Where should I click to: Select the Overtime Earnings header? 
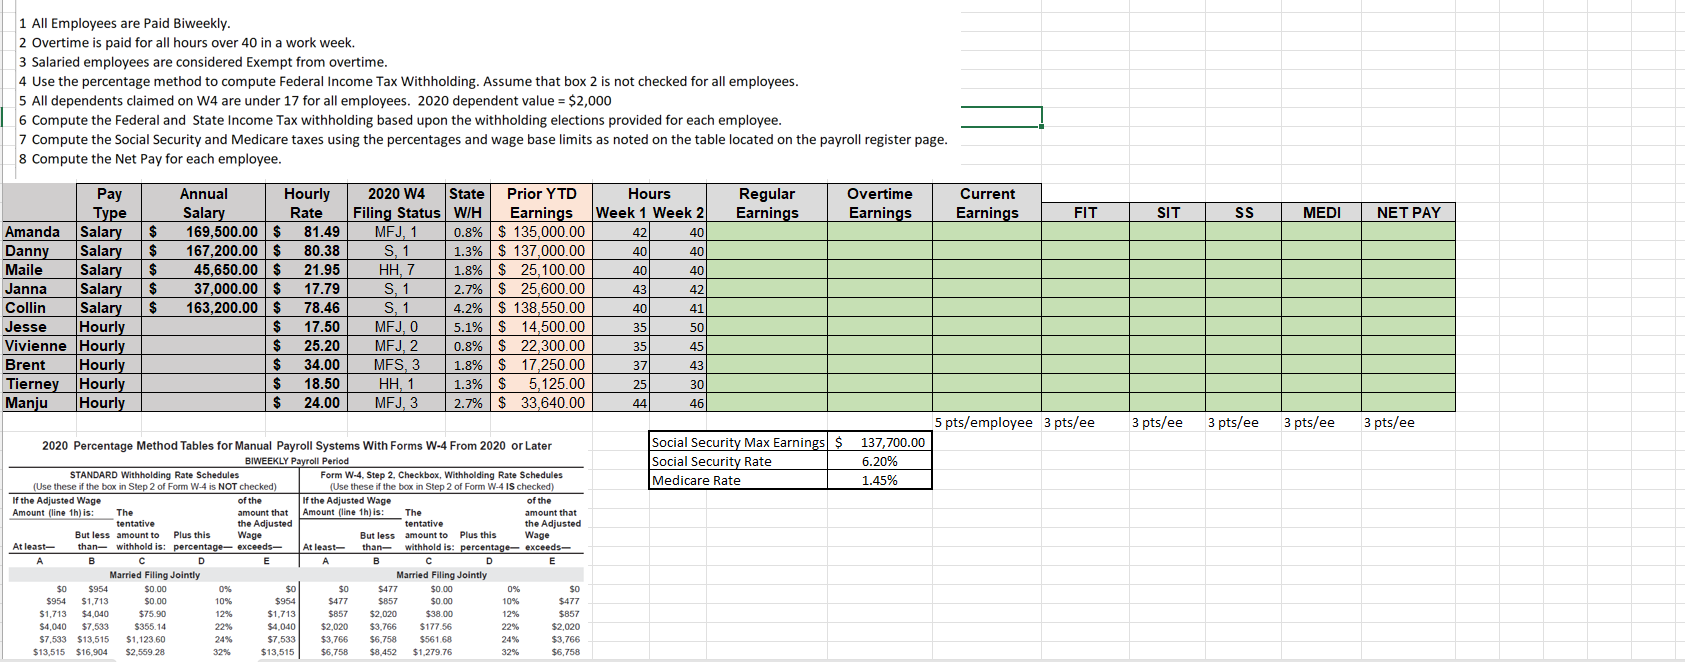(x=880, y=203)
